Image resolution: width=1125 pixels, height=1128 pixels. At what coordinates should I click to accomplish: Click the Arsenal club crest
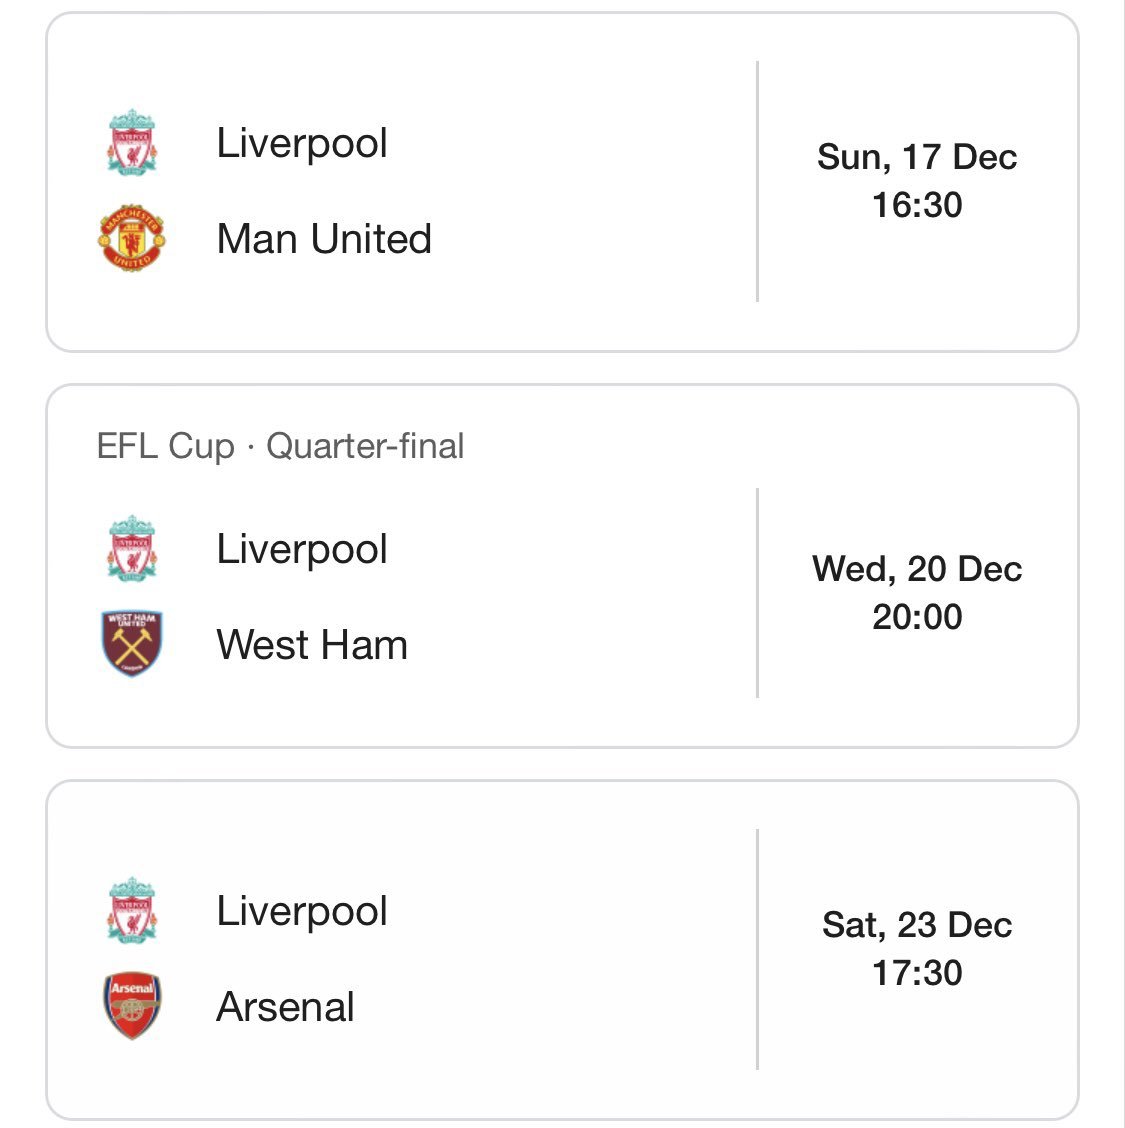[132, 1006]
